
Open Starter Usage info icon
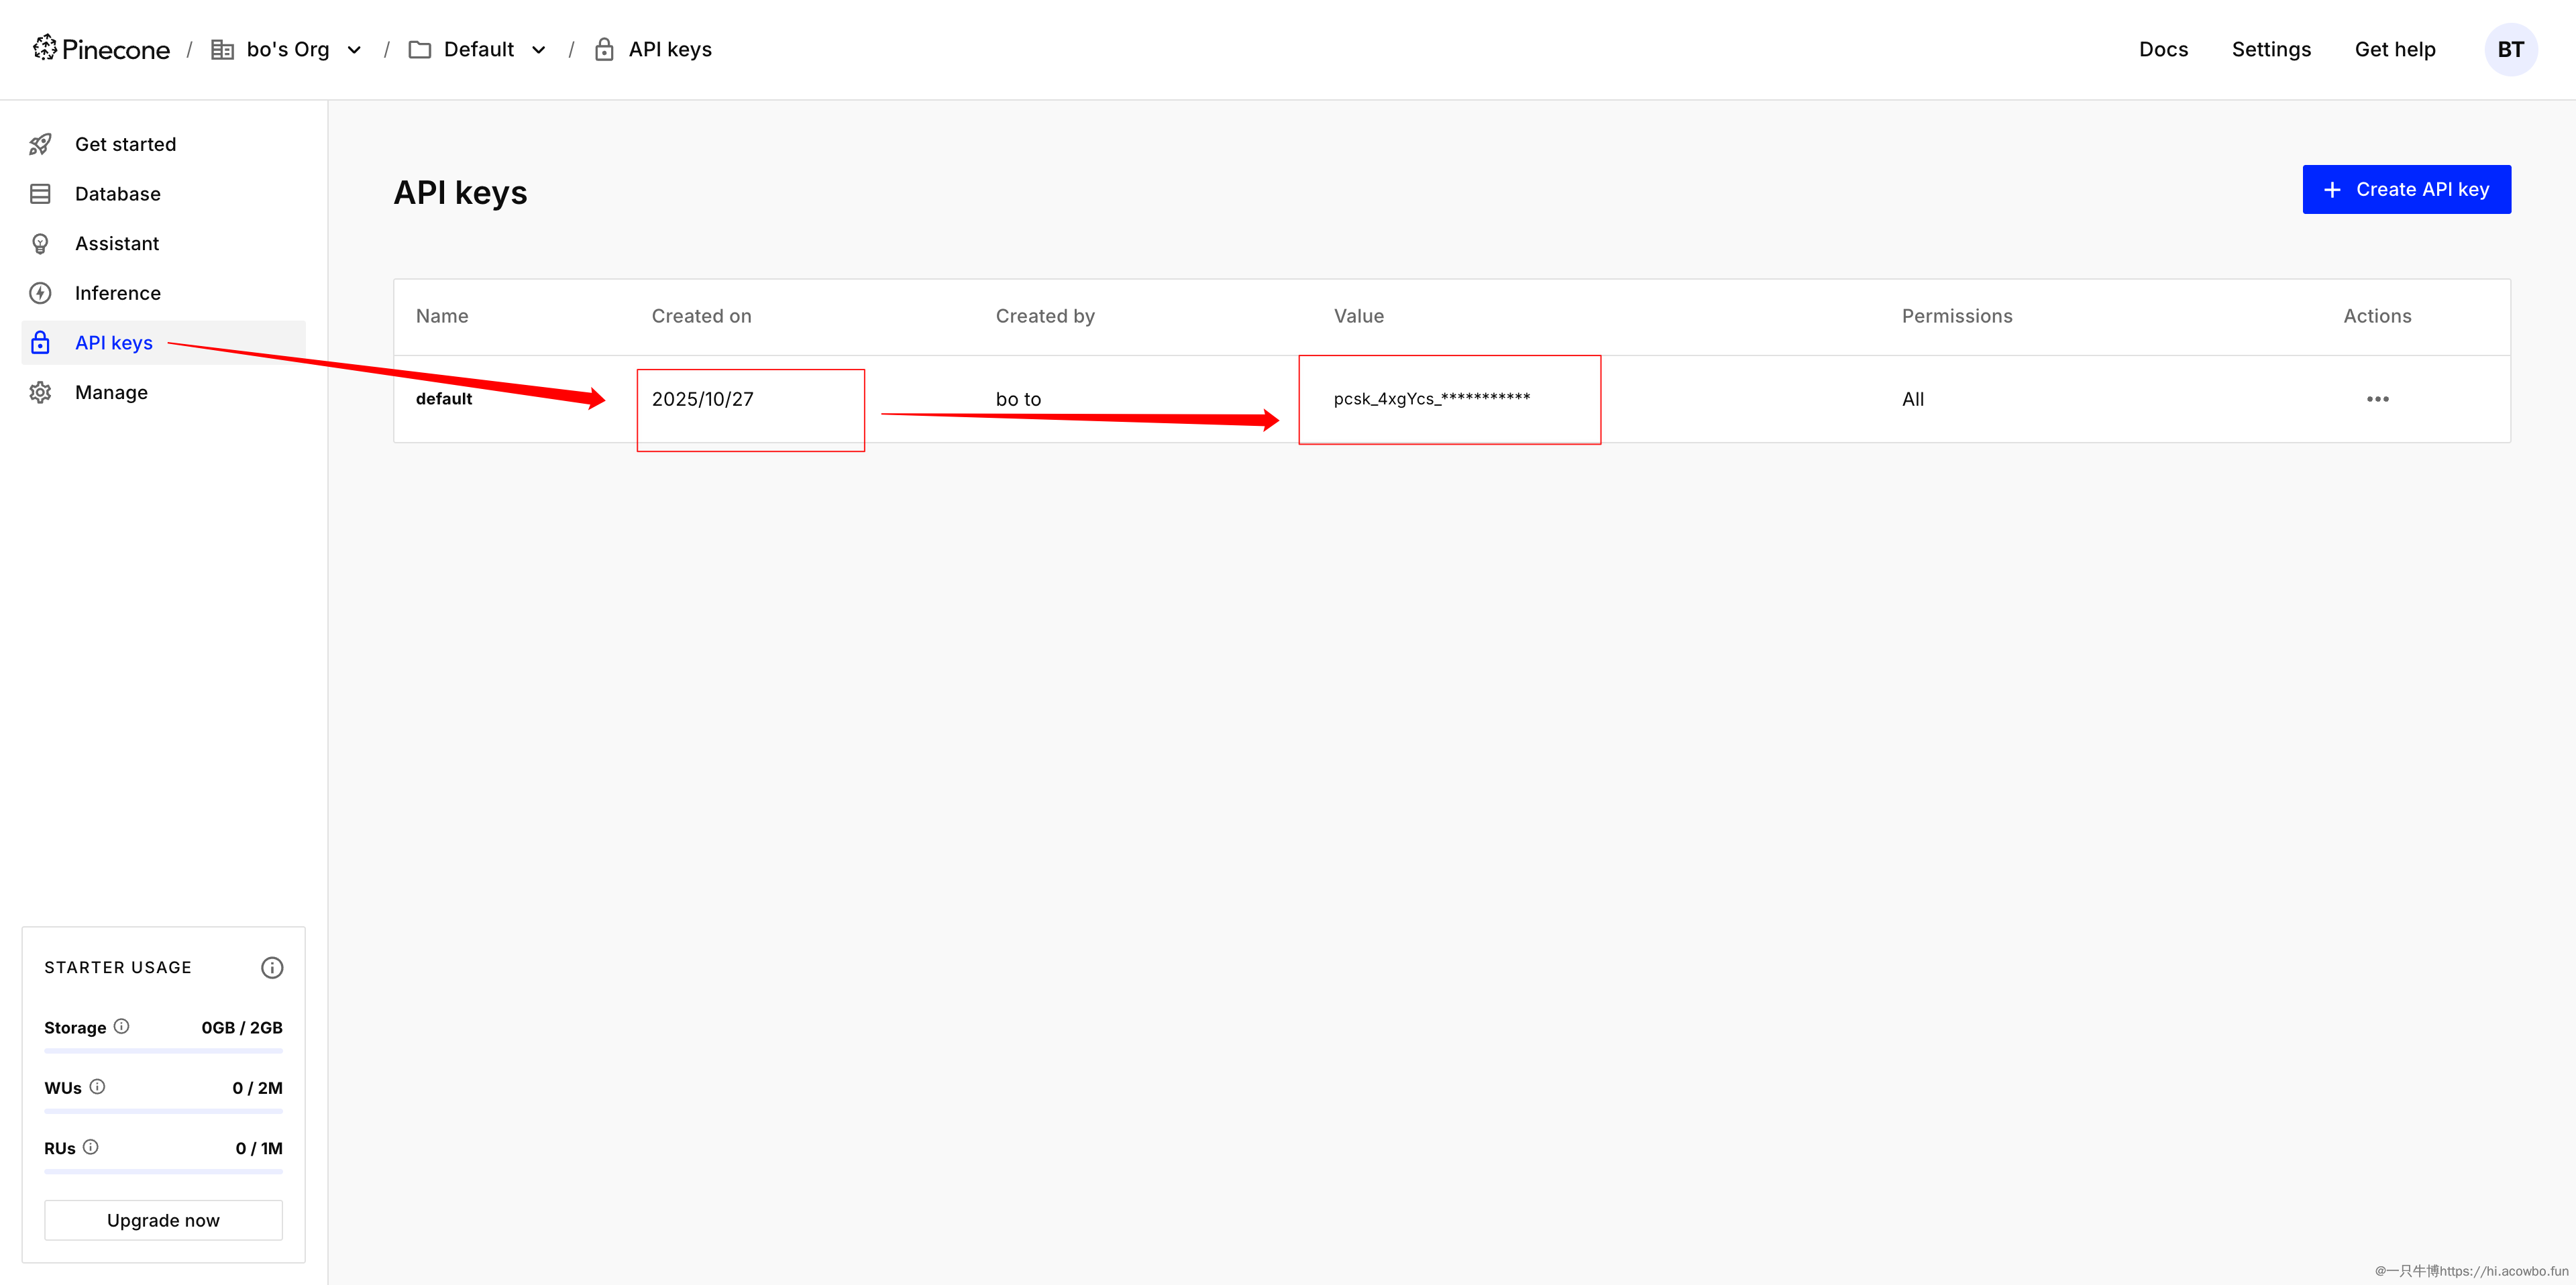click(x=272, y=967)
